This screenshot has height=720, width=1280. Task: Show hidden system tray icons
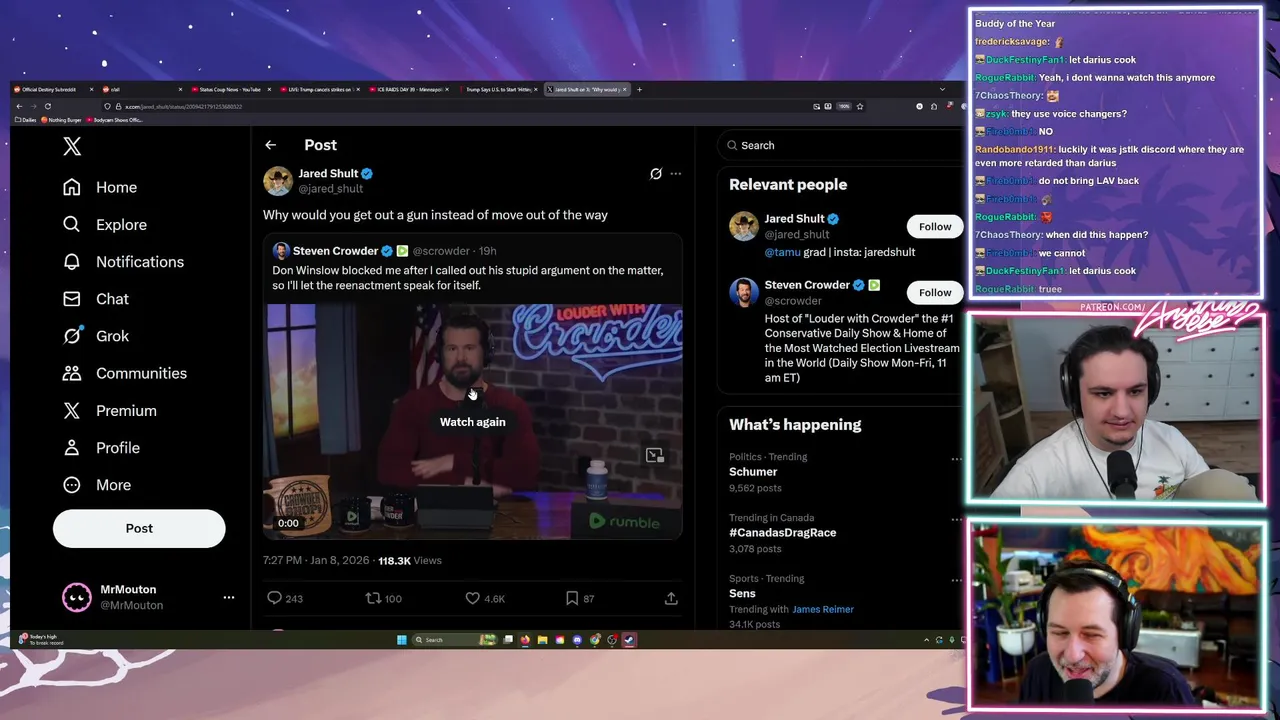(x=926, y=640)
